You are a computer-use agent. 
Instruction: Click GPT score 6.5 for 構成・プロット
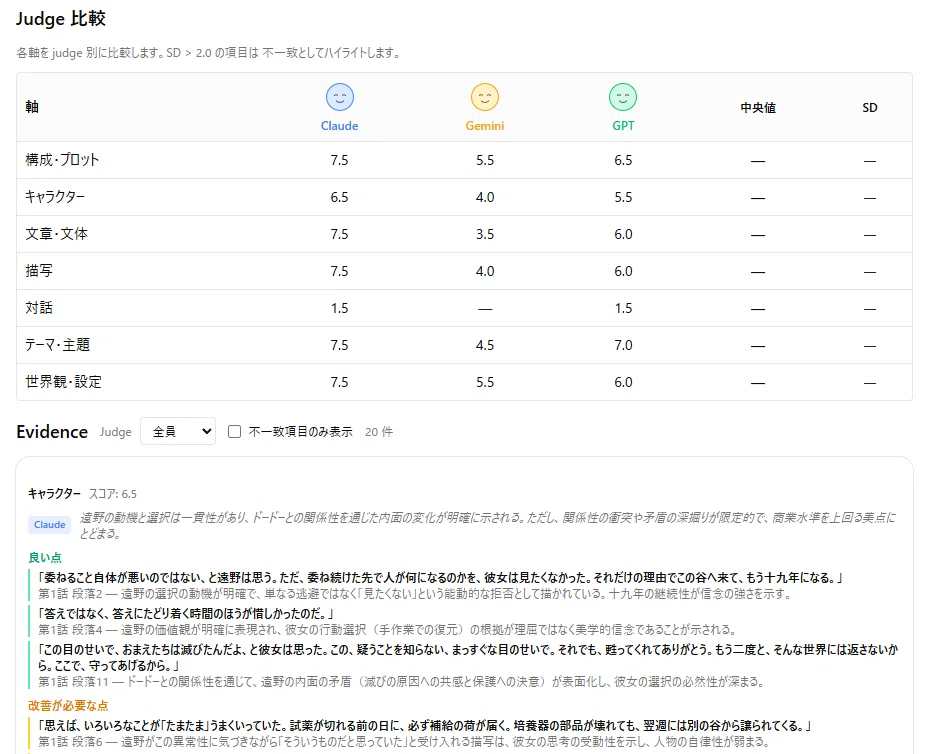623,160
